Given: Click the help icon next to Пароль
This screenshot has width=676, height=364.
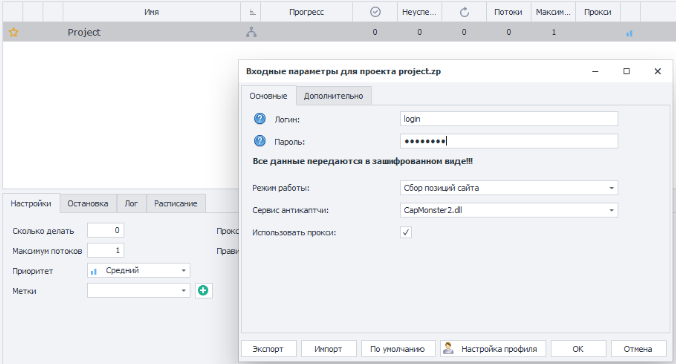Looking at the screenshot, I should 260,141.
